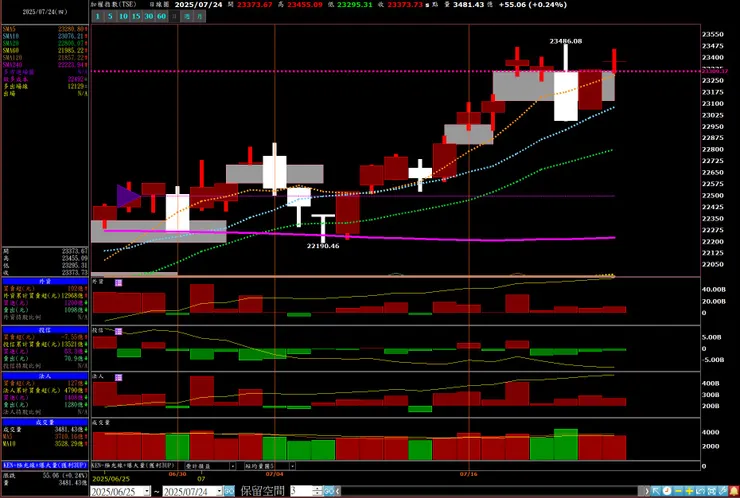The height and width of the screenshot is (498, 740).
Task: Click the 保留空間 number input field
Action: pos(301,491)
